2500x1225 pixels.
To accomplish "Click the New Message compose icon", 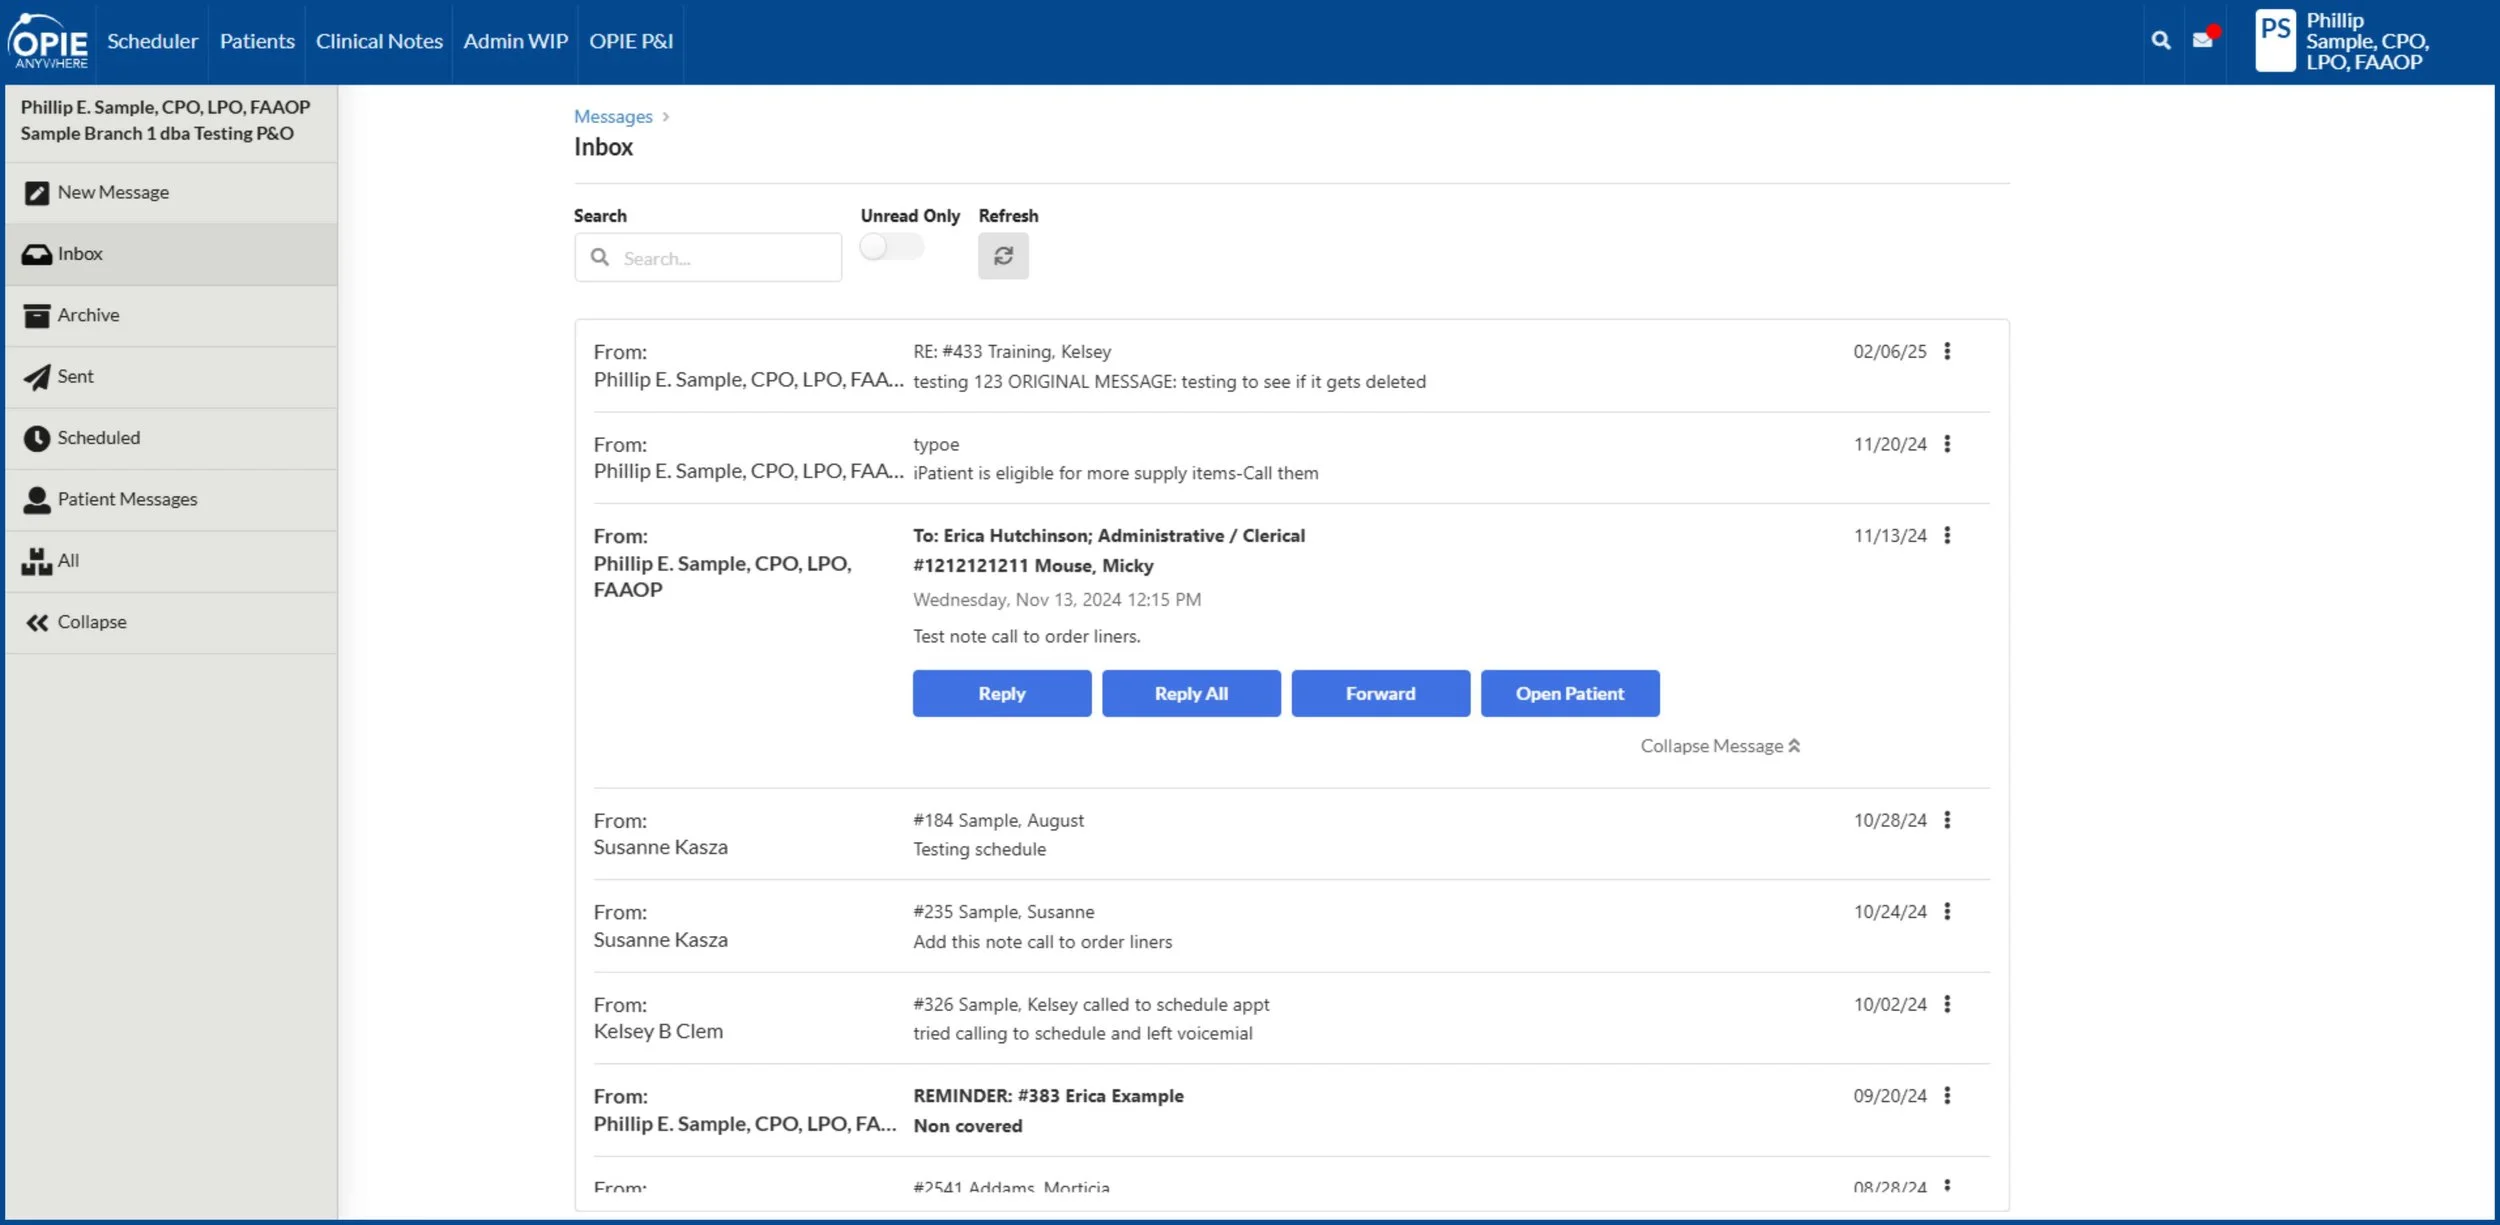I will click(x=37, y=193).
